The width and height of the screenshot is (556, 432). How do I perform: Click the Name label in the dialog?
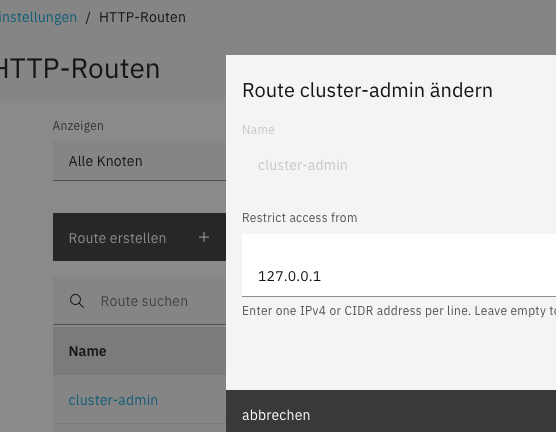coord(258,130)
